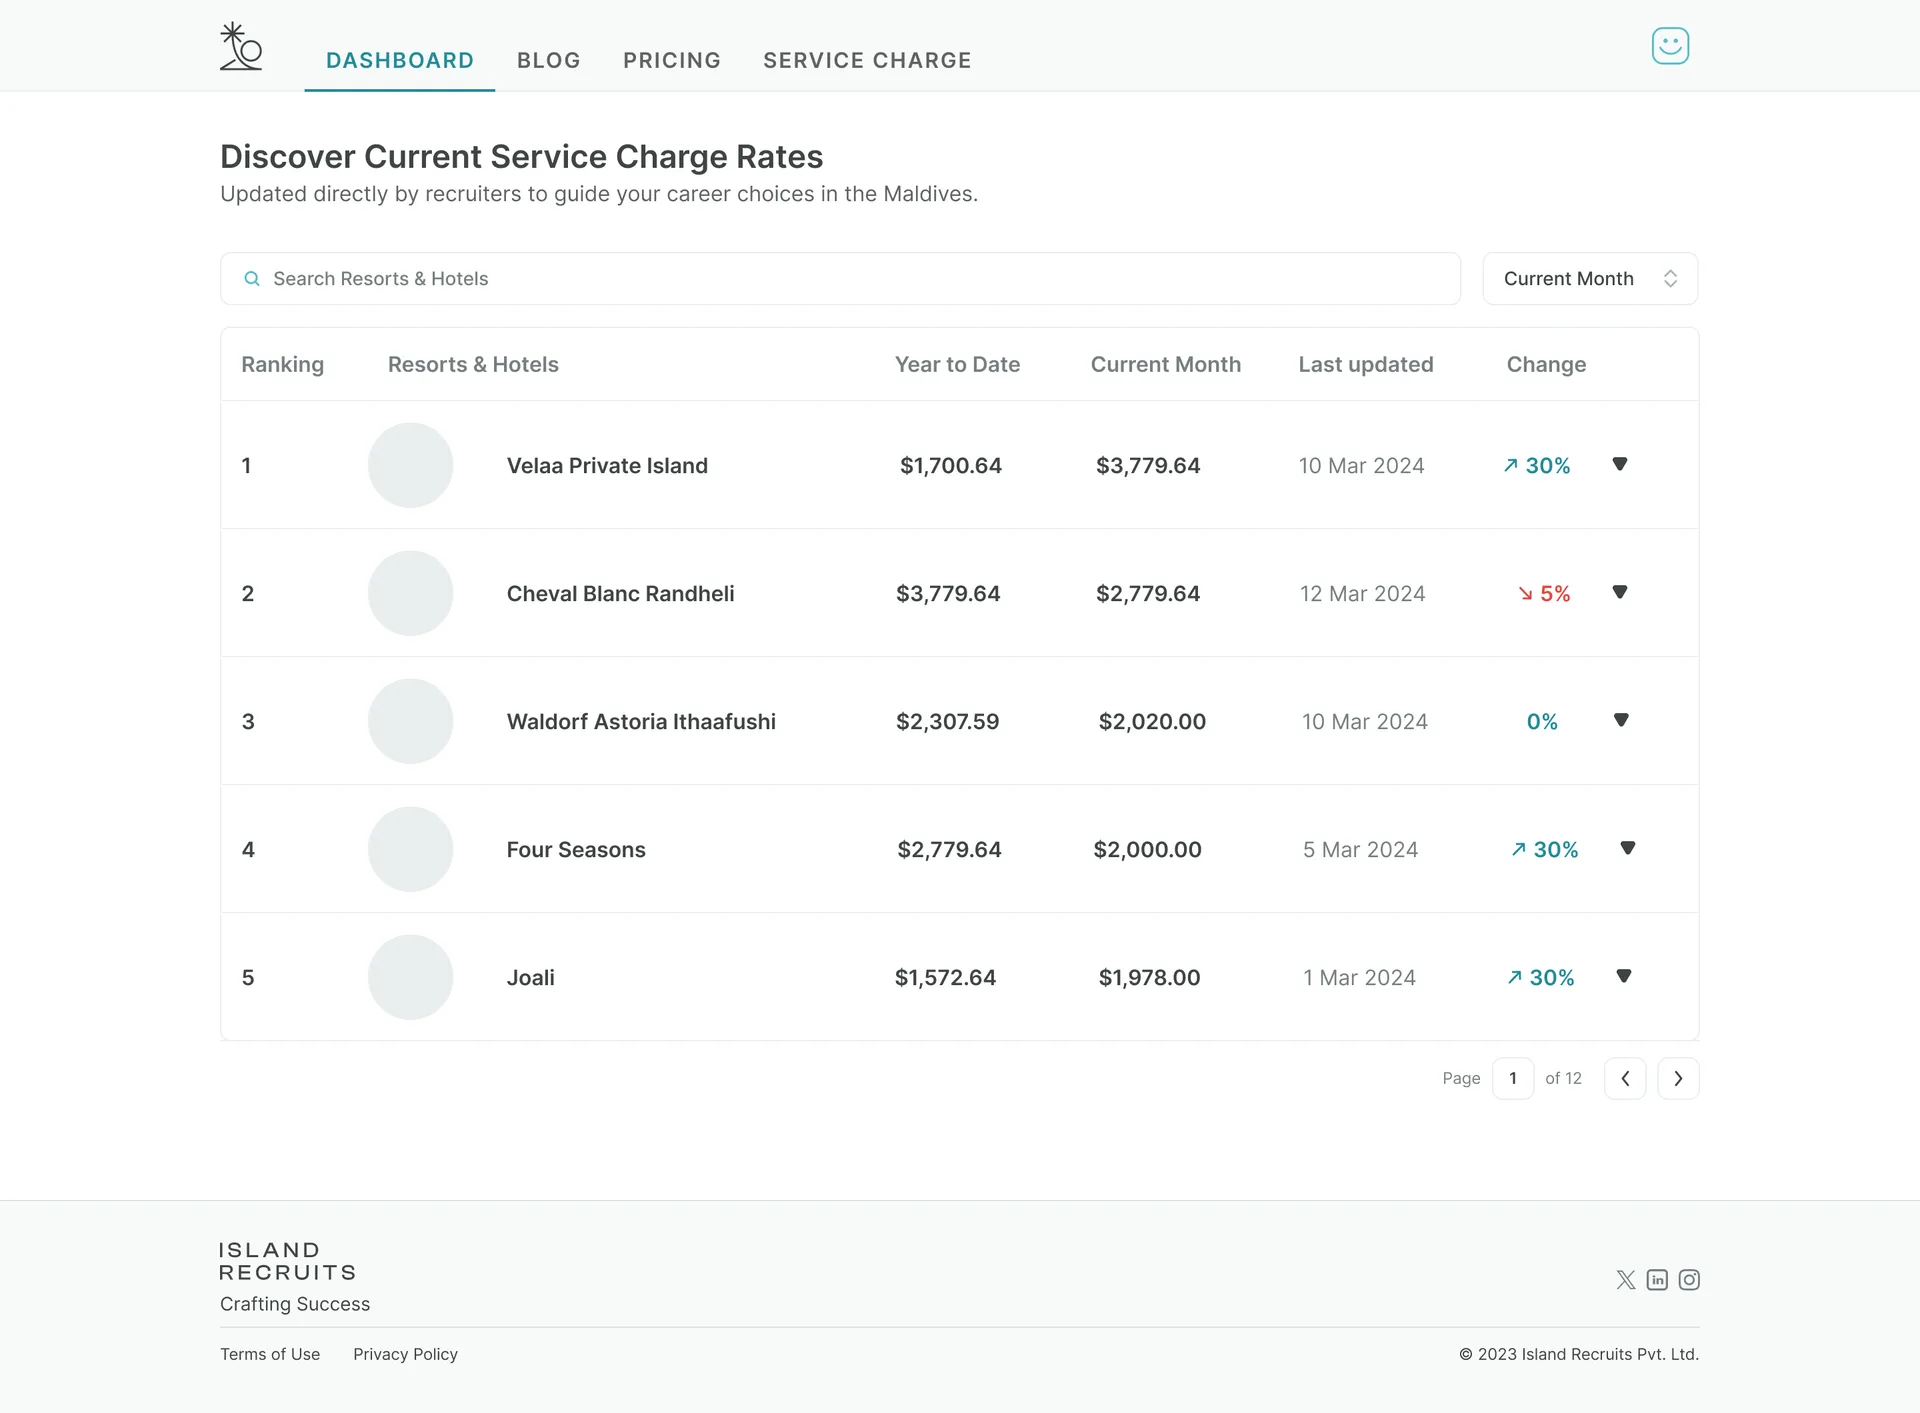Open the LinkedIn social icon
The height and width of the screenshot is (1413, 1920).
pos(1657,1280)
